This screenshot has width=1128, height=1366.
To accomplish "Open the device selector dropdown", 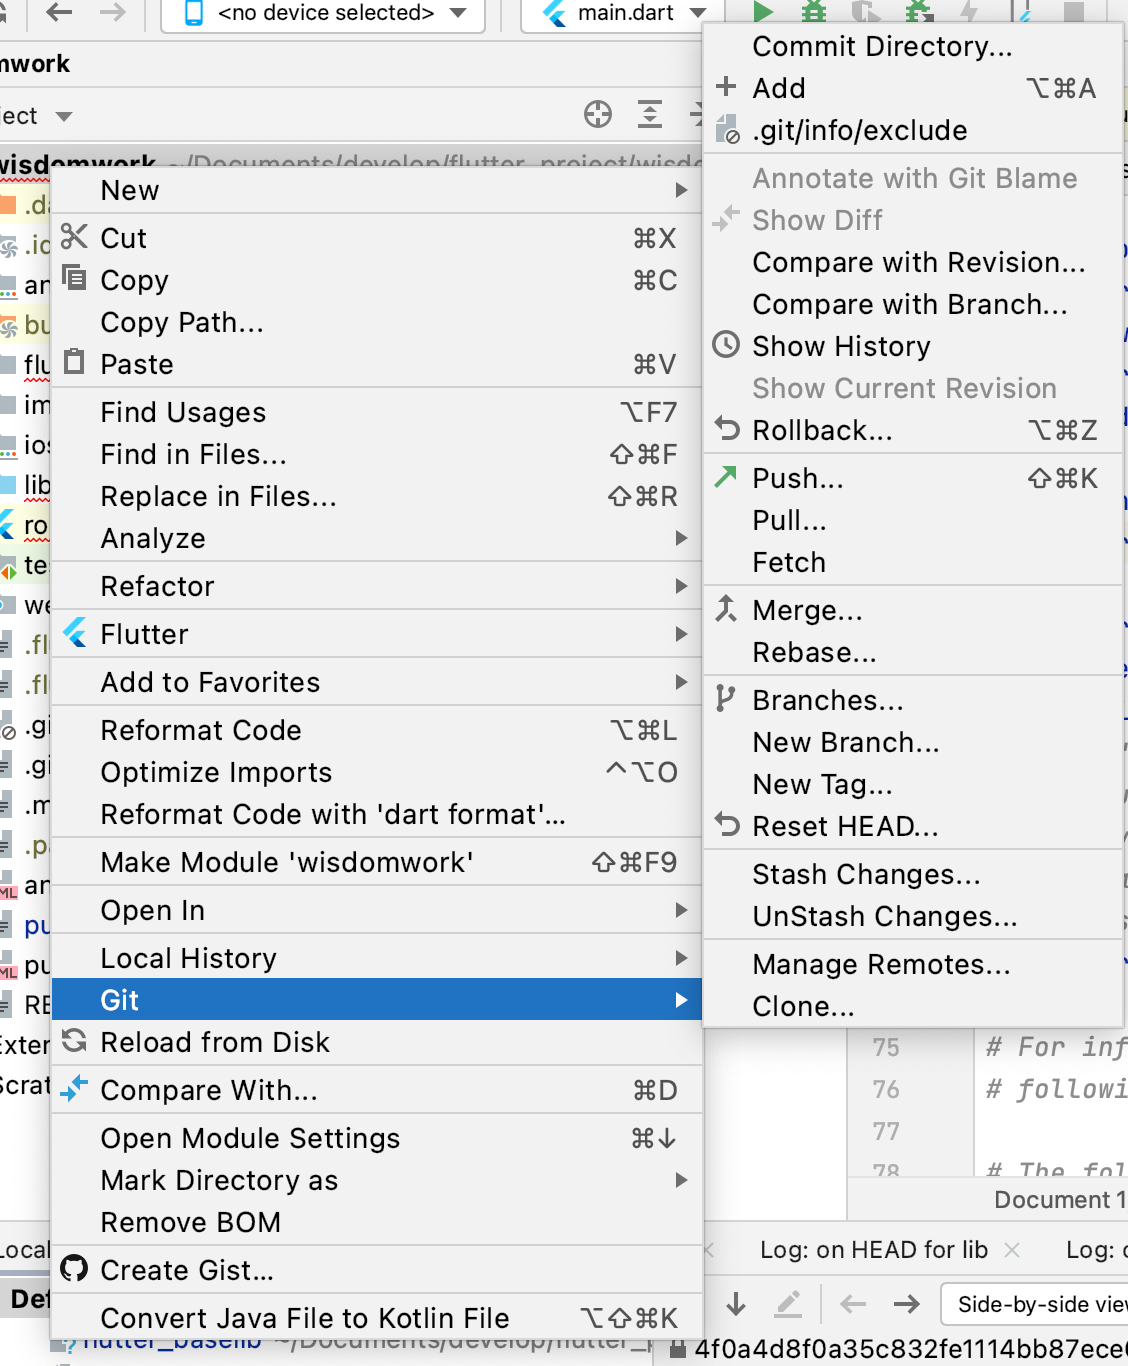I will (x=324, y=14).
